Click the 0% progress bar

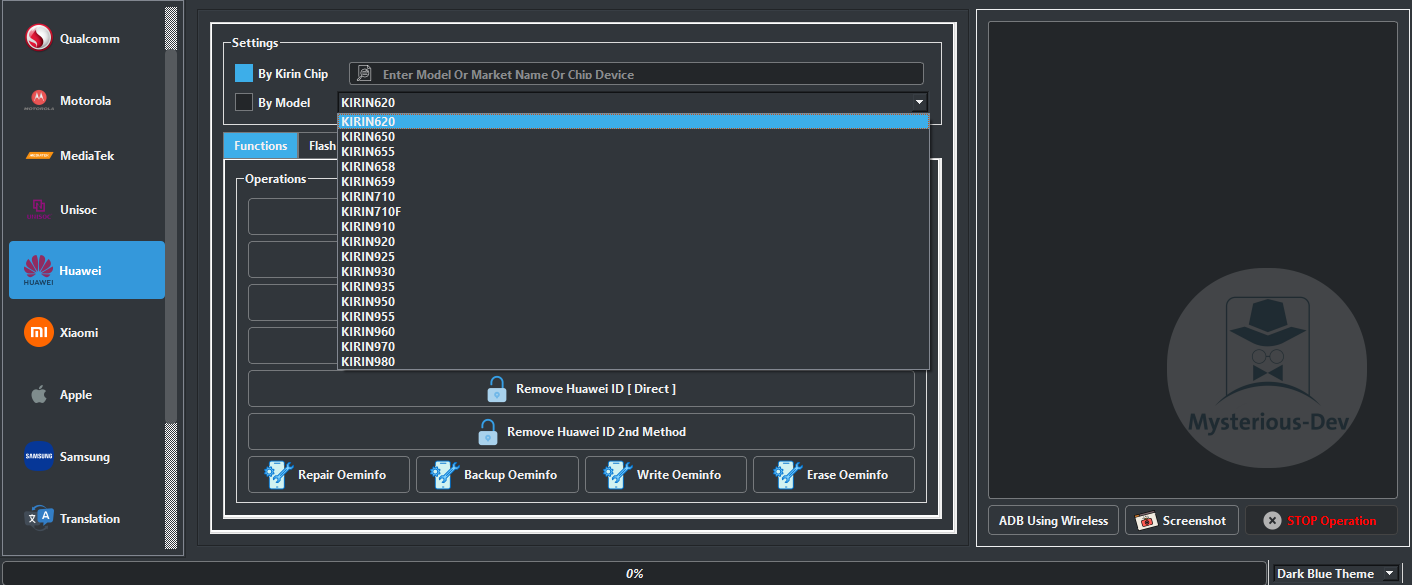coord(634,574)
